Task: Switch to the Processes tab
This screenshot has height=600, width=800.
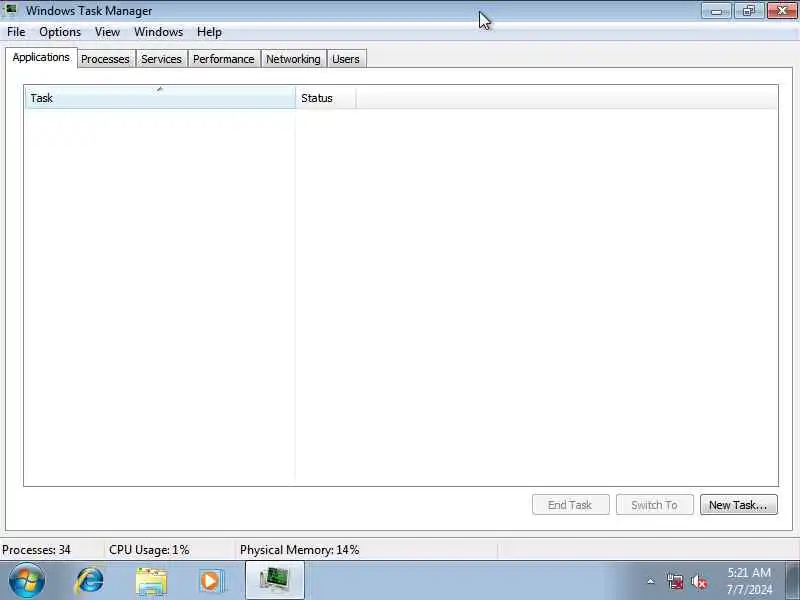Action: (x=106, y=59)
